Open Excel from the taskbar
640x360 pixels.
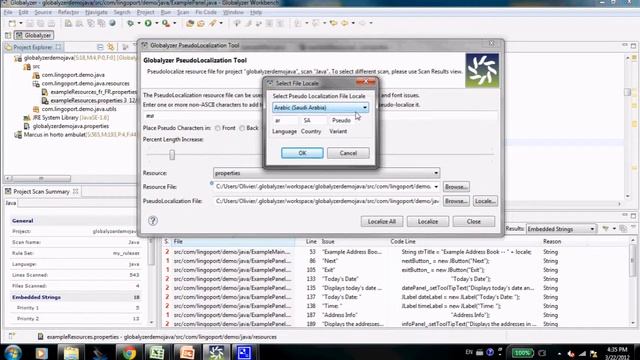tap(157, 352)
